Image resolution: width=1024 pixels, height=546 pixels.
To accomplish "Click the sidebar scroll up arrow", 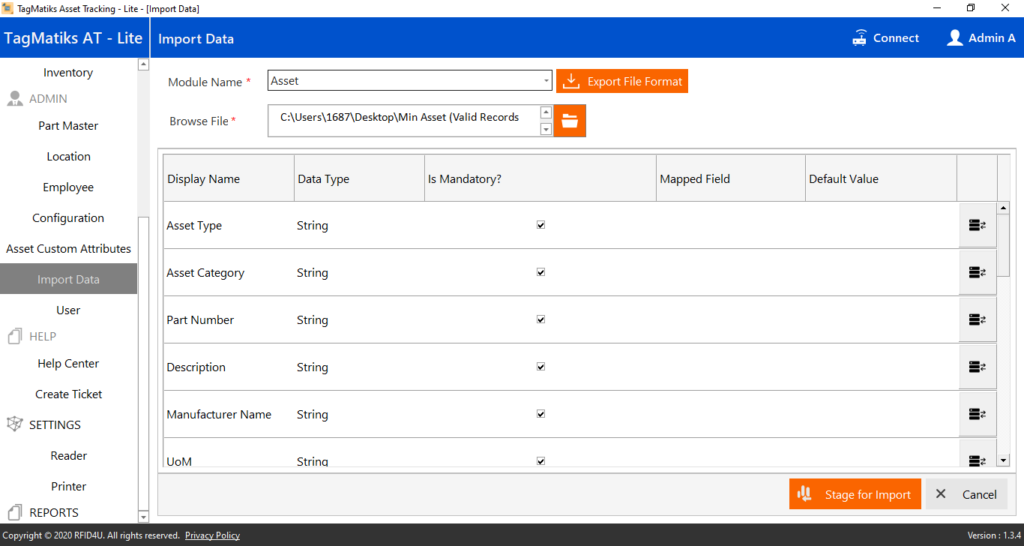I will [x=144, y=65].
